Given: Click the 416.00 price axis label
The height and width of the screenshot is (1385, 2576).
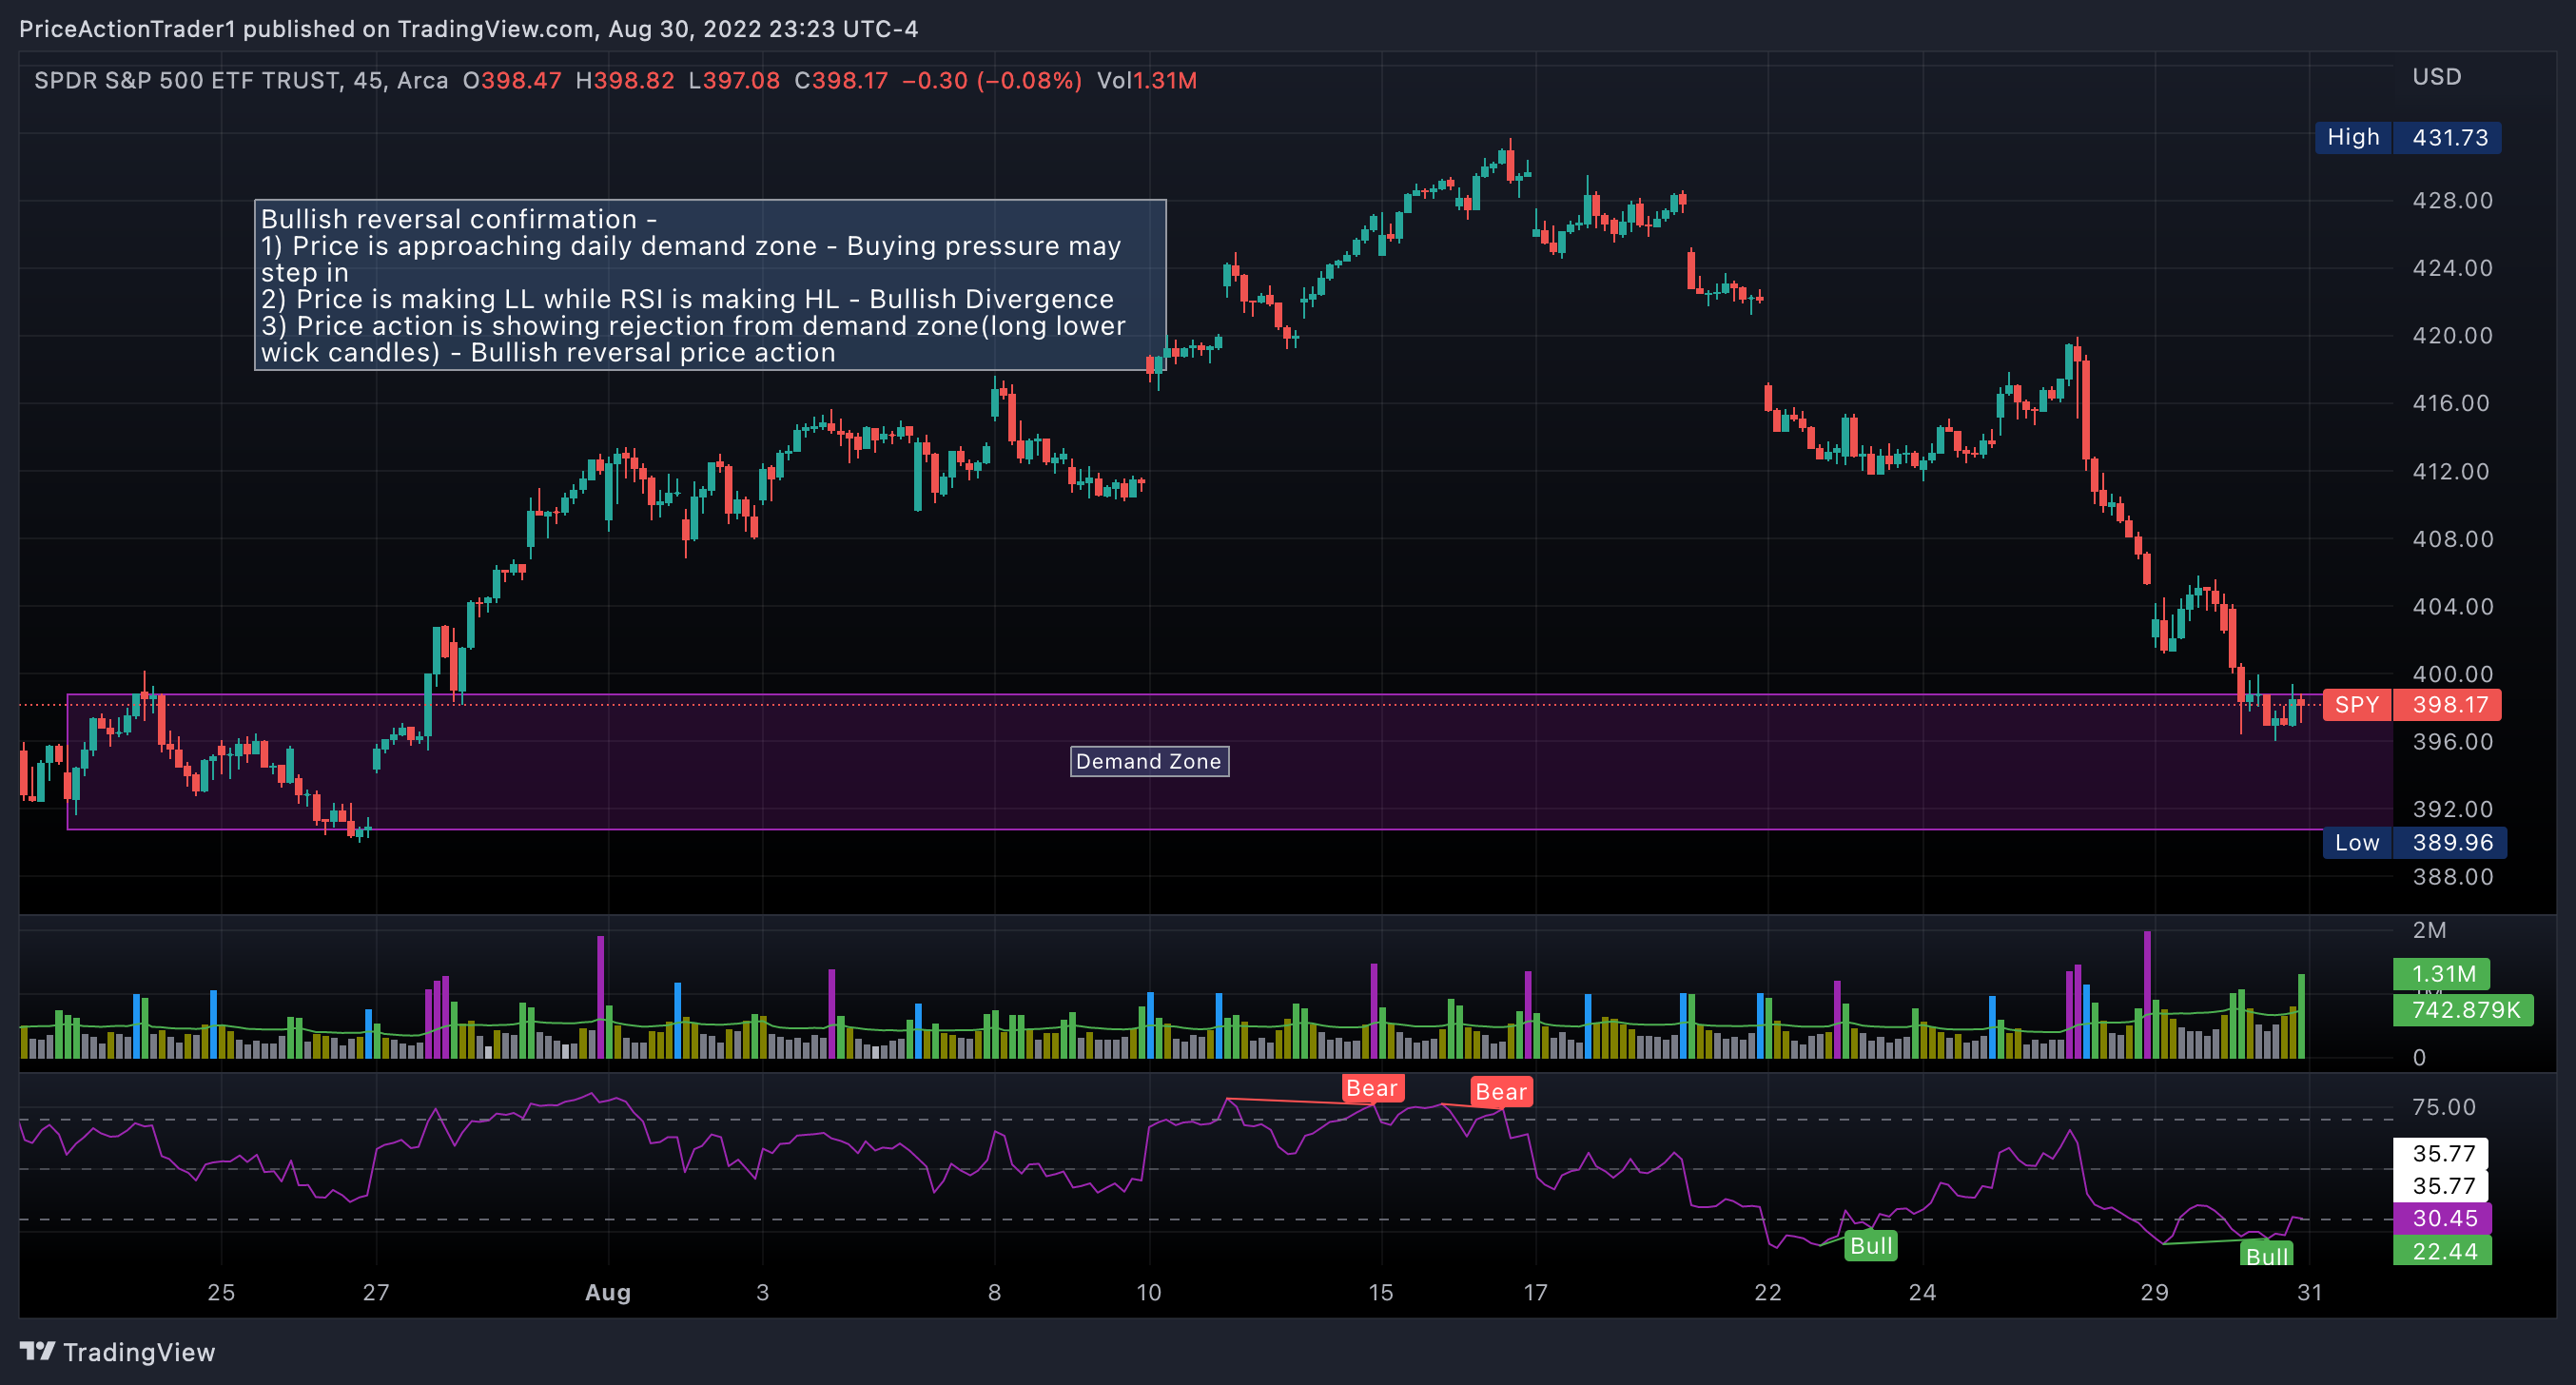Looking at the screenshot, I should (x=2453, y=403).
